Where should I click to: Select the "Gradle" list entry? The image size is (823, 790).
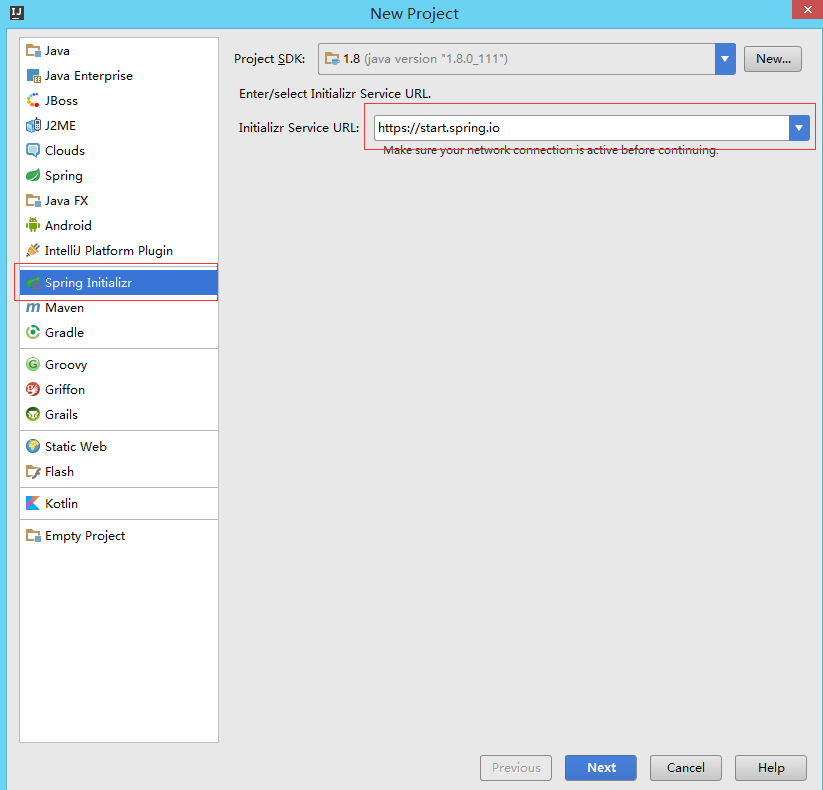click(119, 333)
